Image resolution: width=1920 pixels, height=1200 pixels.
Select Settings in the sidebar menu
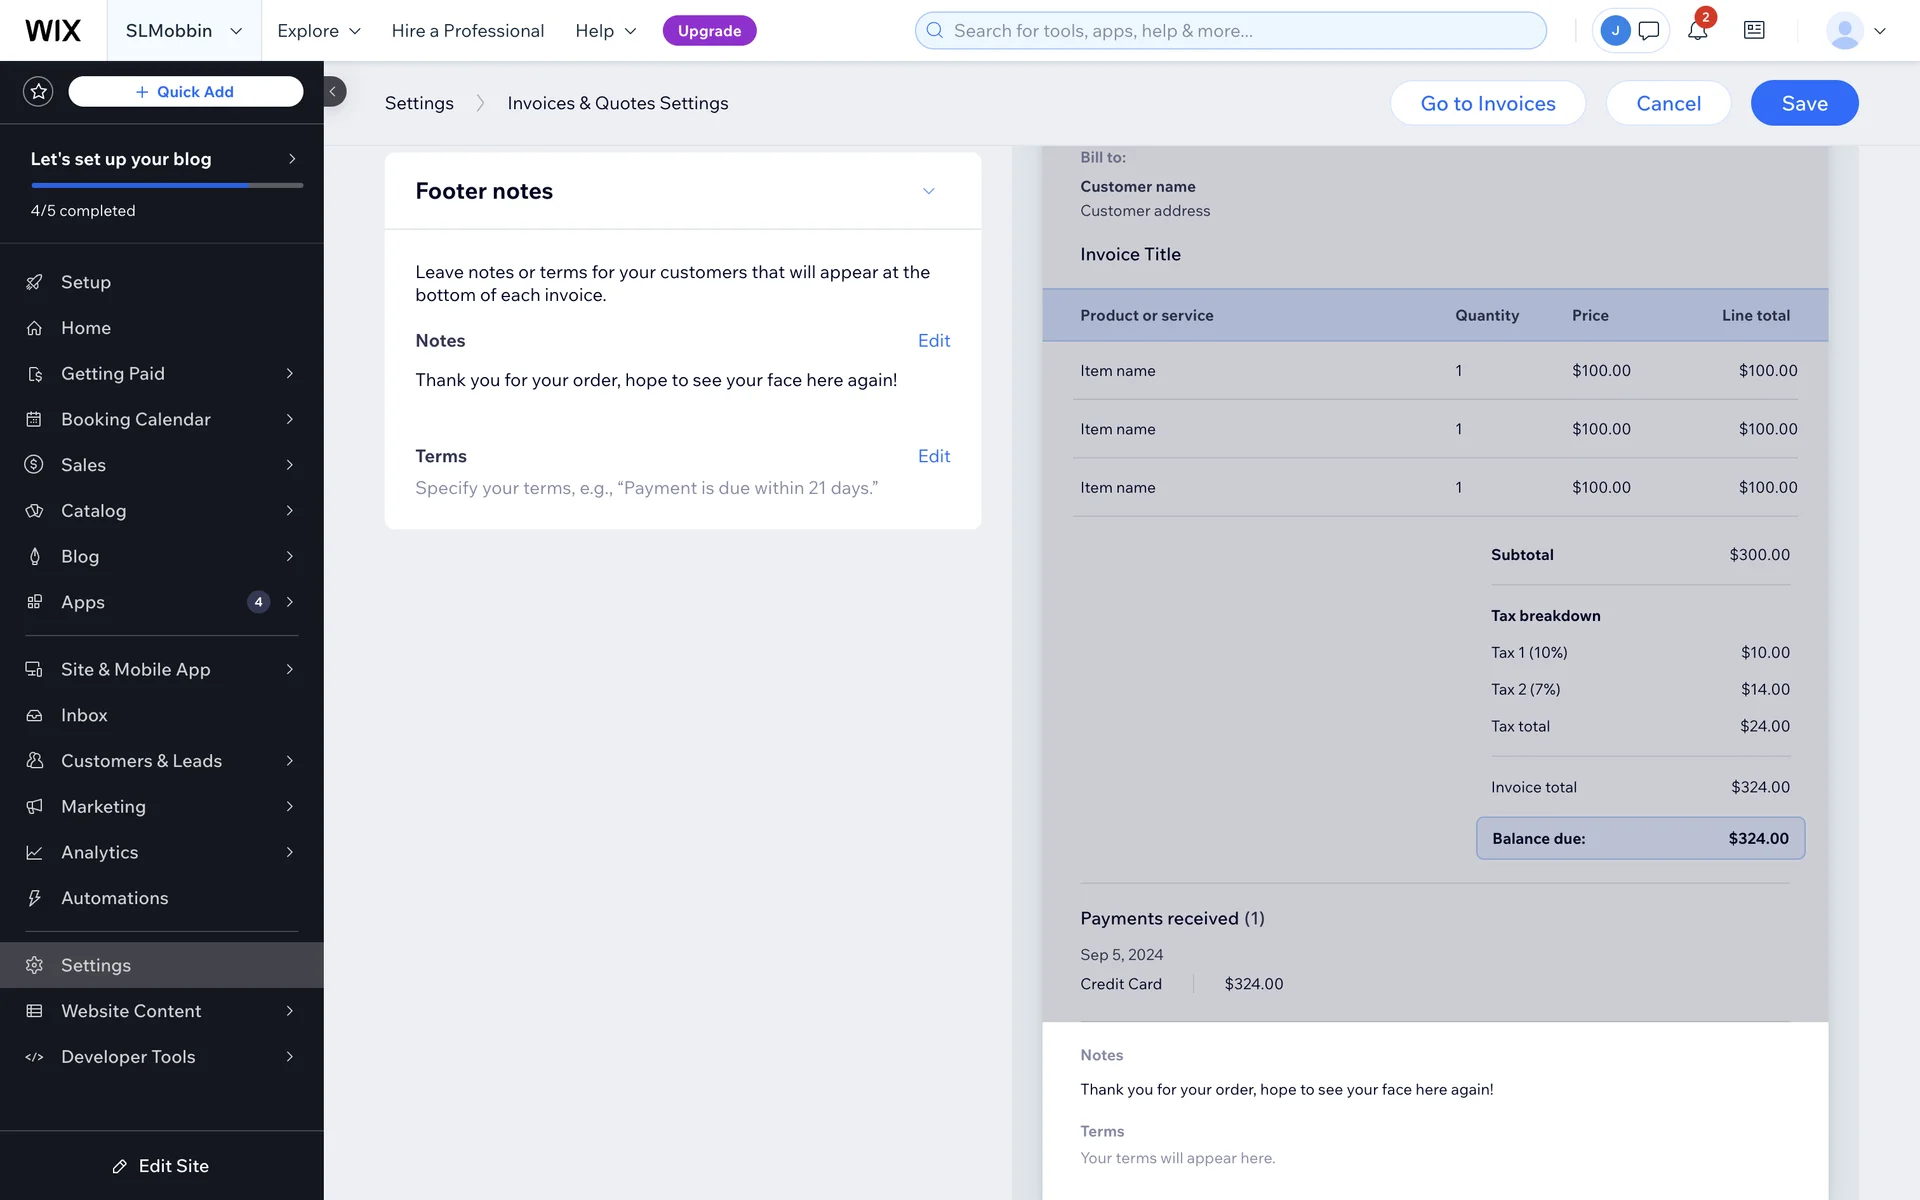pyautogui.click(x=96, y=965)
